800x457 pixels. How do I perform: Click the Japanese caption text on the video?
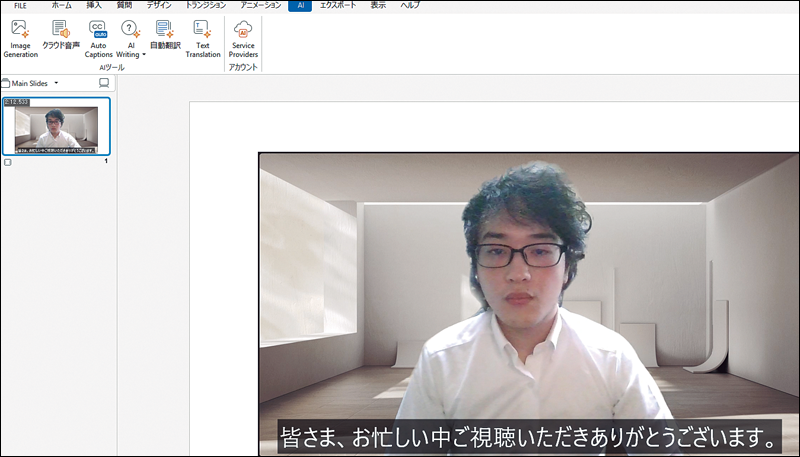(x=528, y=436)
